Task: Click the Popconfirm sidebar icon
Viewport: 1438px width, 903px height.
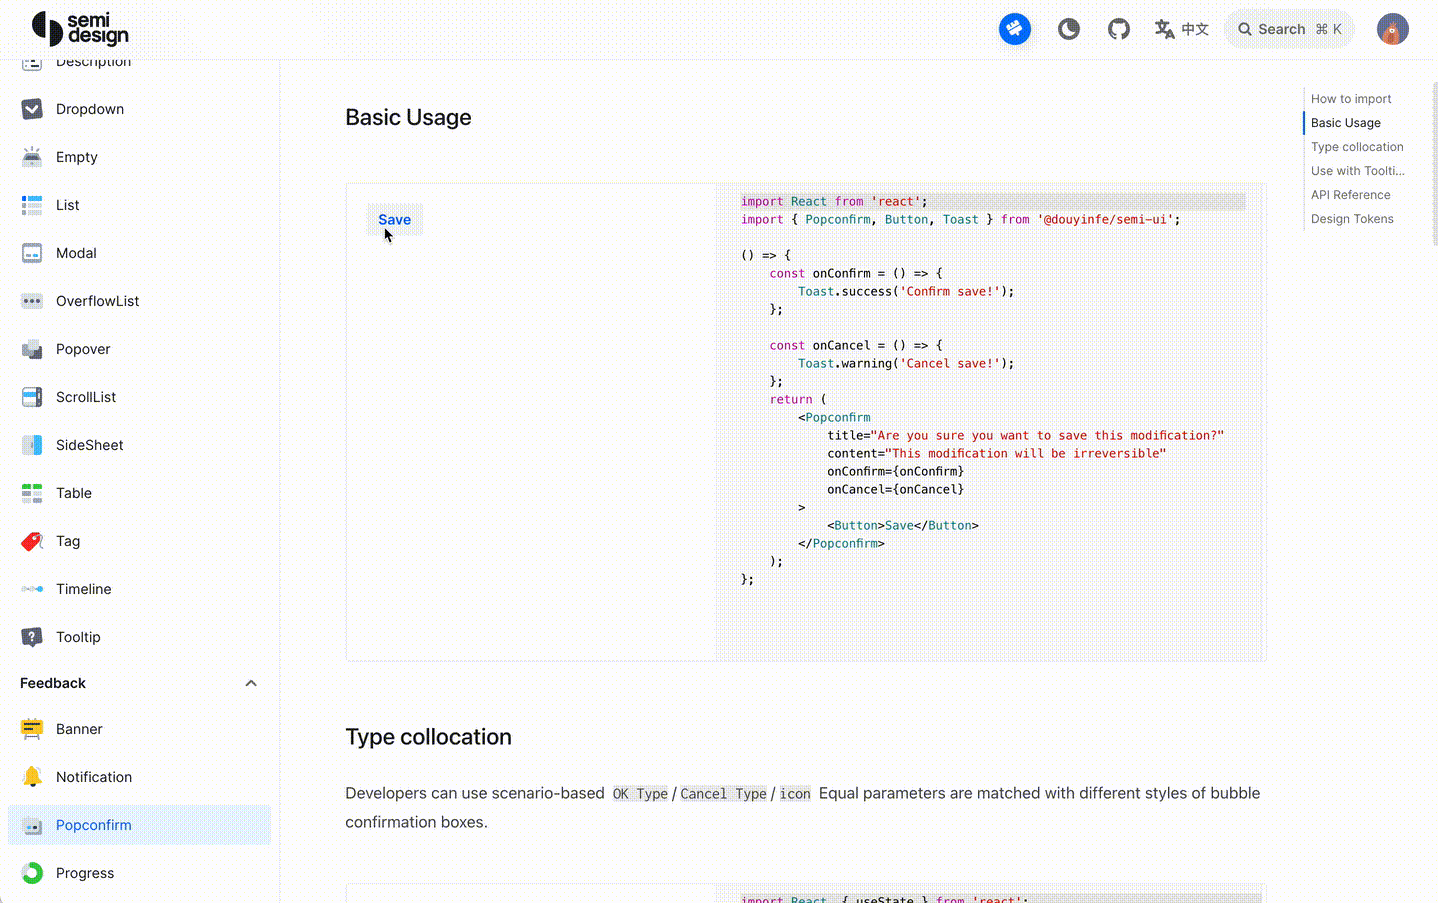Action: (x=32, y=825)
